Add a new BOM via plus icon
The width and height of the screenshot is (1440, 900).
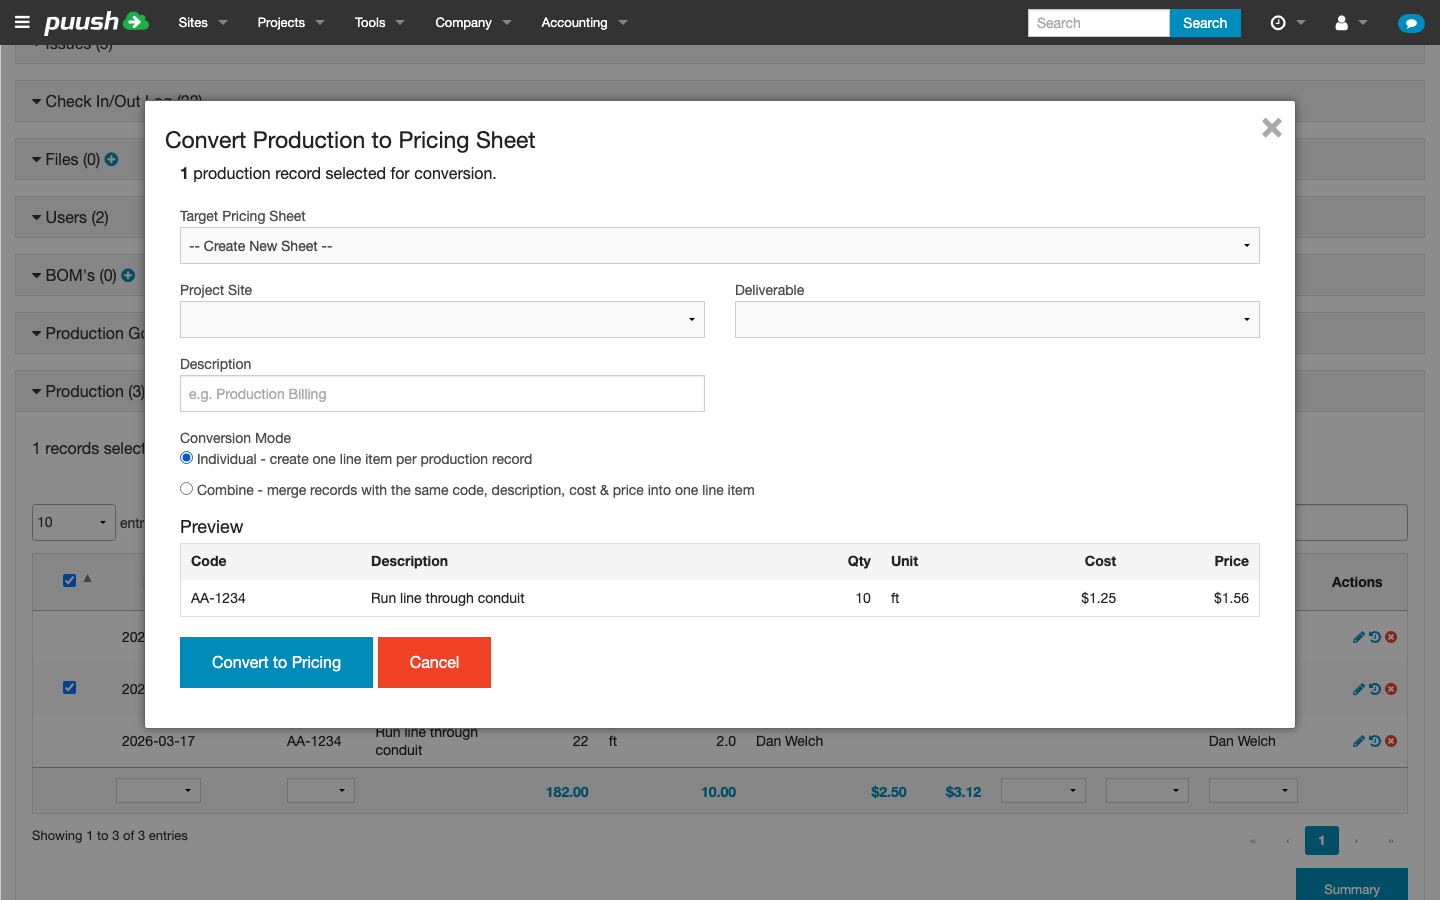[x=128, y=275]
